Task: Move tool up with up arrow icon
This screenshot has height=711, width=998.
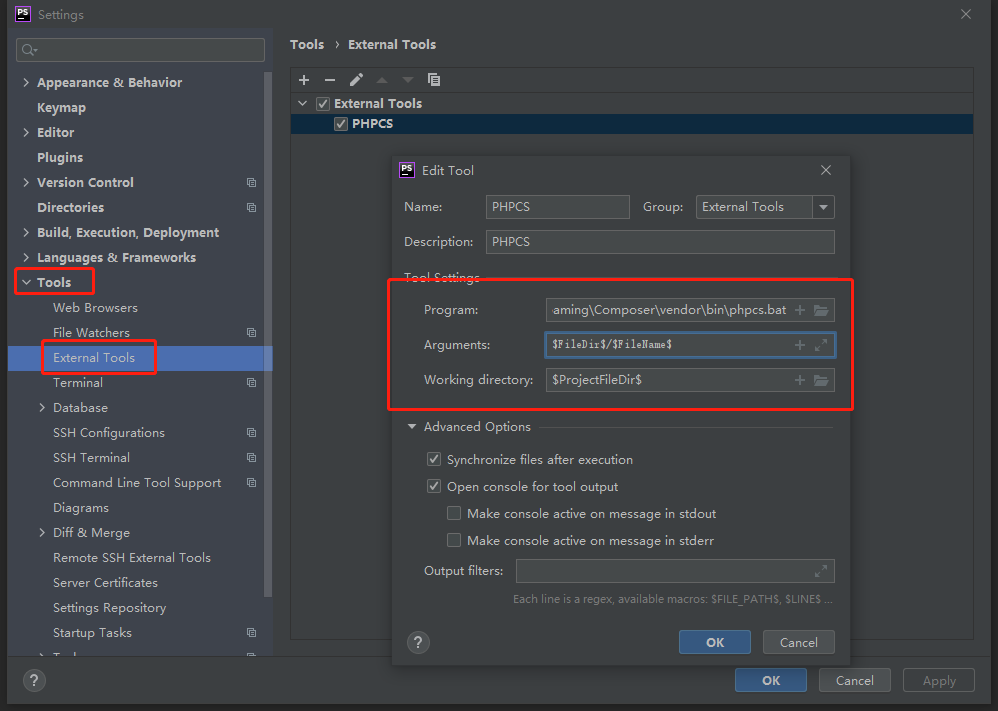Action: point(382,80)
